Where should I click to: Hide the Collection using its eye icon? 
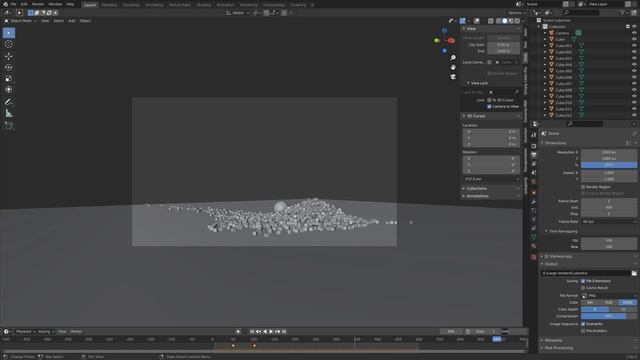[634, 27]
